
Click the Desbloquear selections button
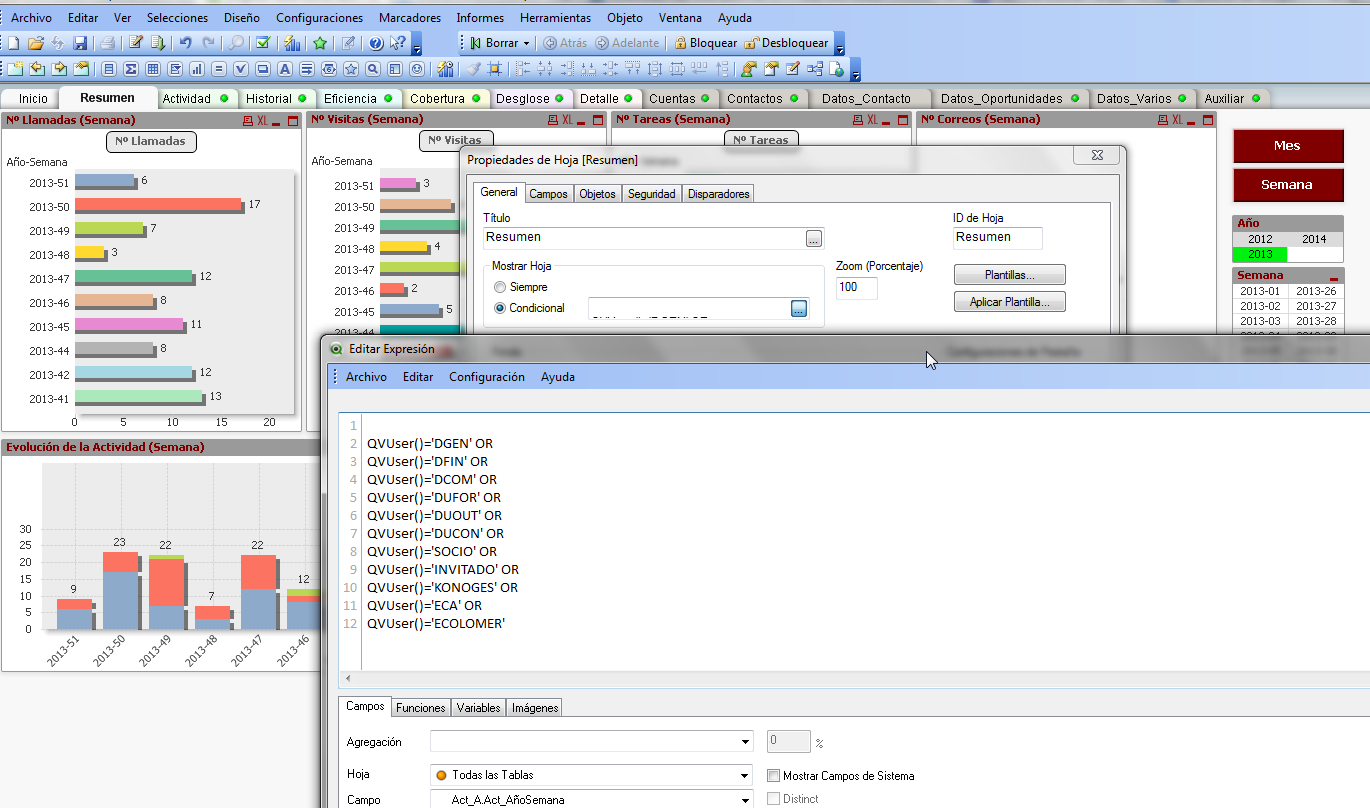tap(786, 43)
